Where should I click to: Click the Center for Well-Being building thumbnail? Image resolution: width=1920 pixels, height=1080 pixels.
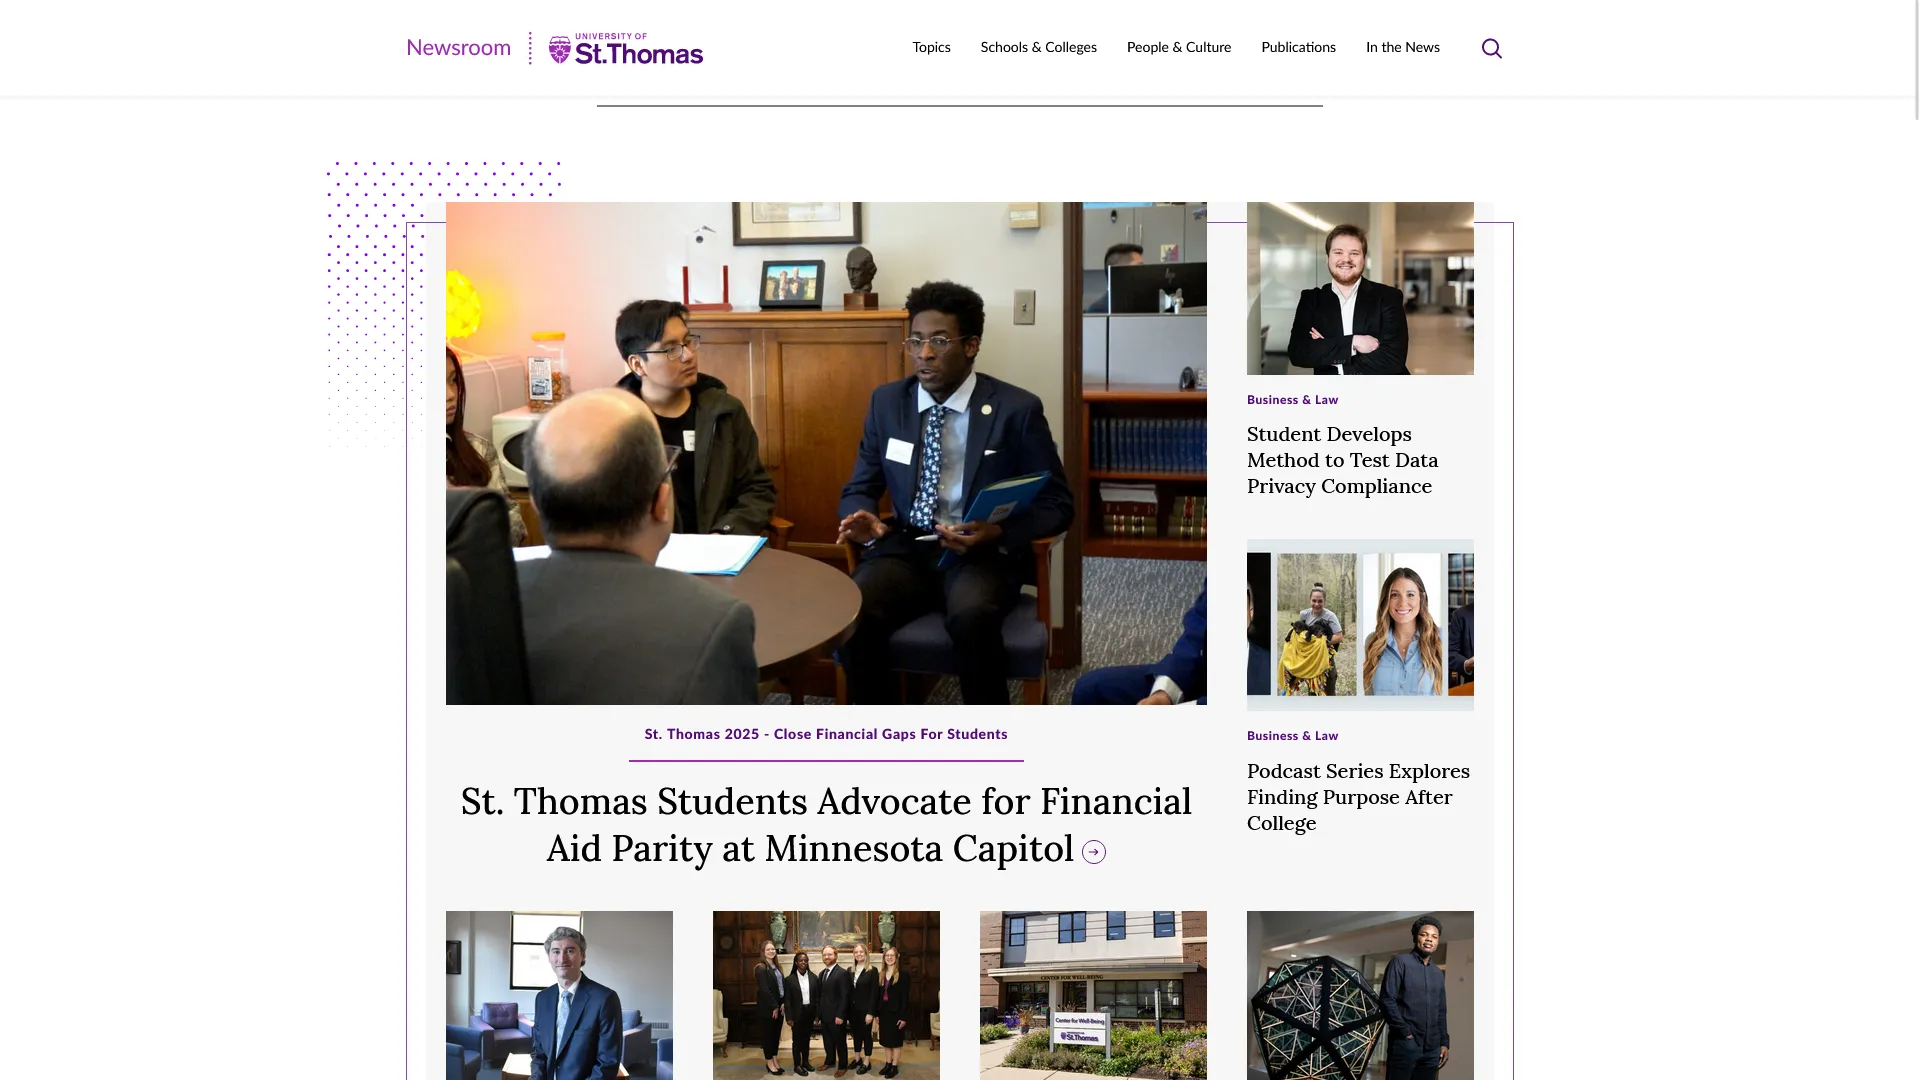(x=1093, y=995)
